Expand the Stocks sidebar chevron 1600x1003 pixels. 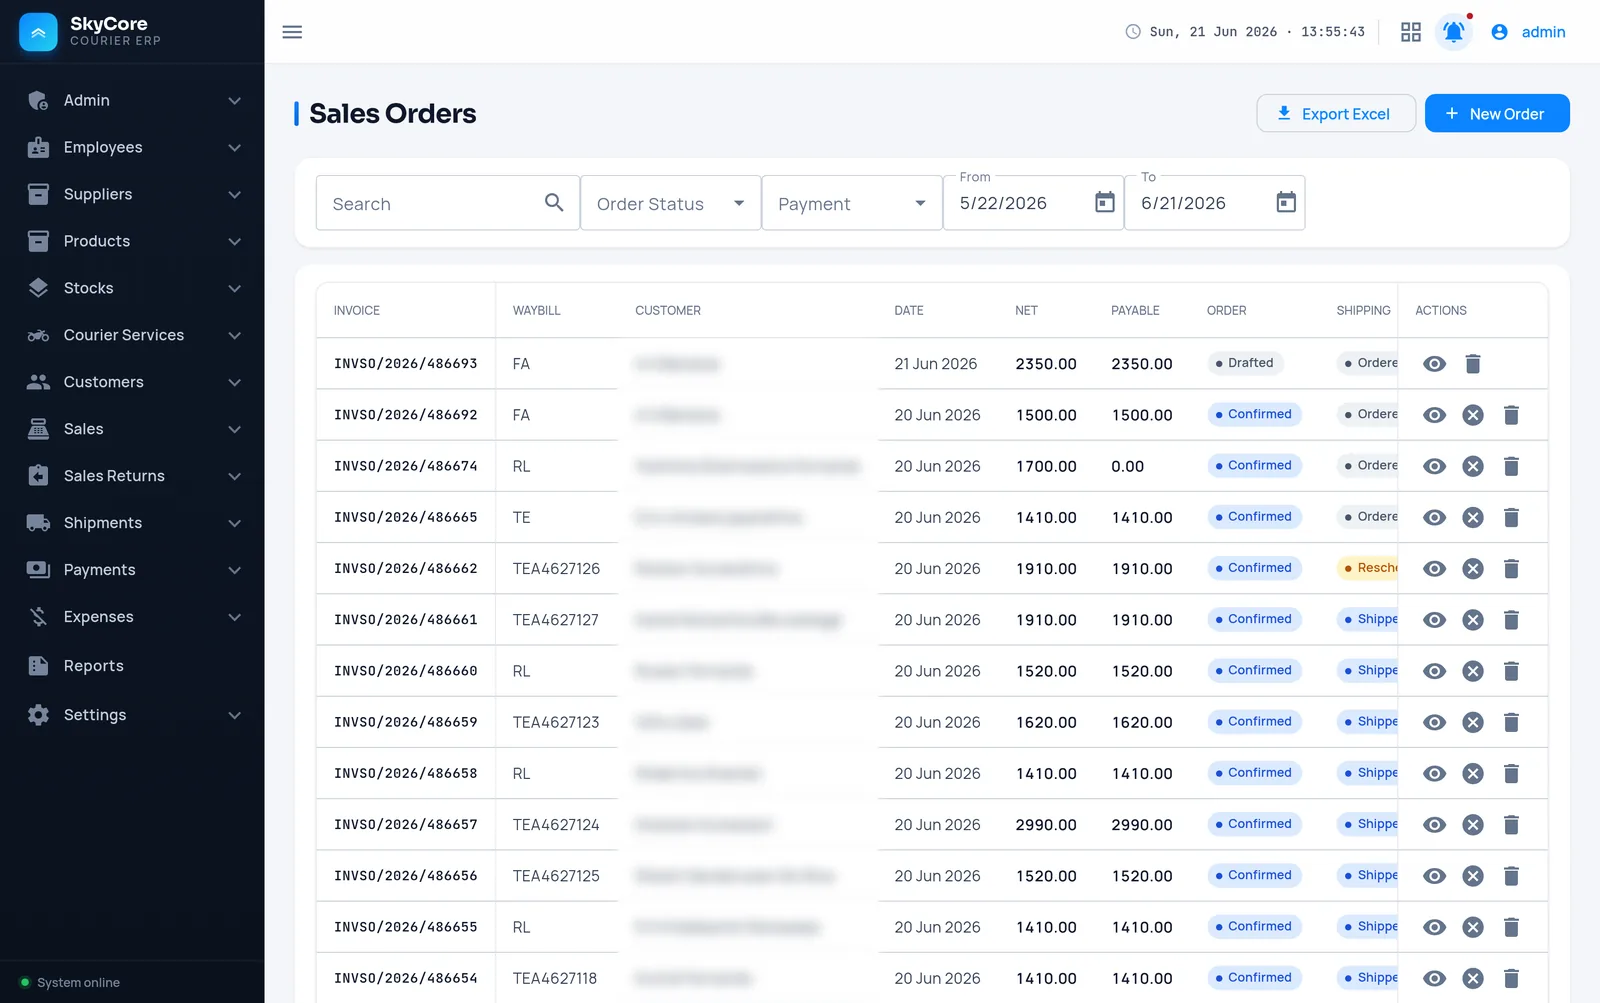click(234, 288)
